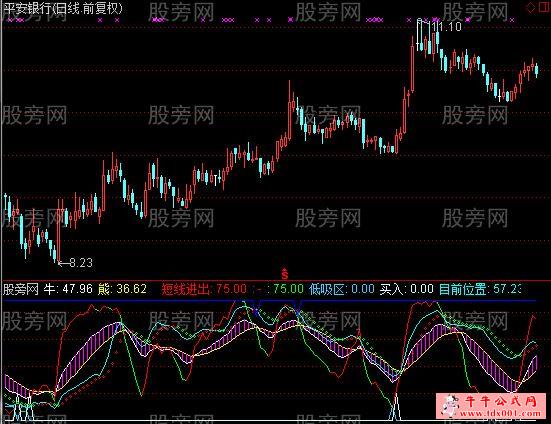
Task: Click the white spike signal near bottom right
Action: pos(396,407)
